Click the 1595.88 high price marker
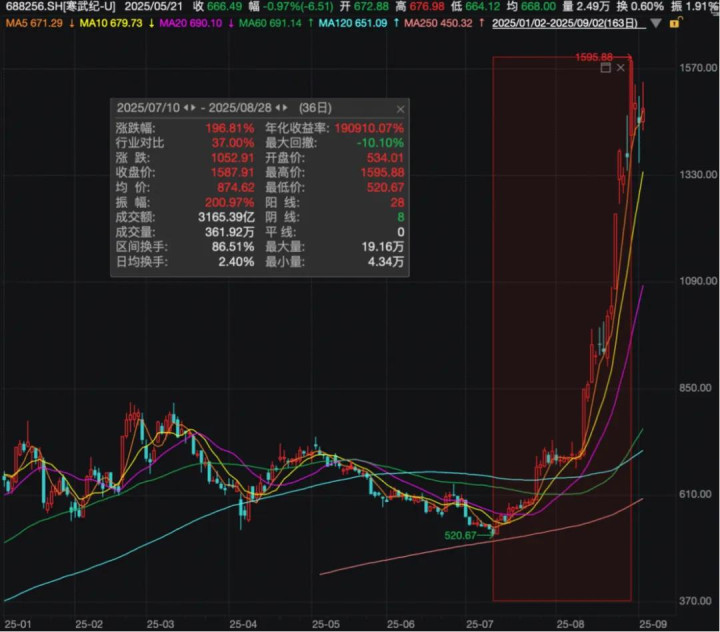 [594, 57]
